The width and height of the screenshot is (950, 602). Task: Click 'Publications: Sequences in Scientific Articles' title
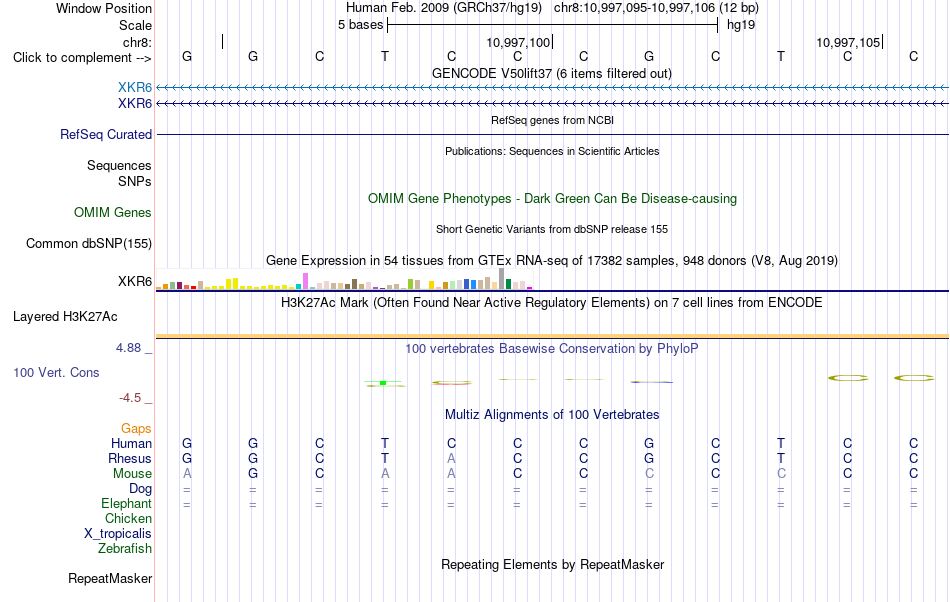point(552,151)
